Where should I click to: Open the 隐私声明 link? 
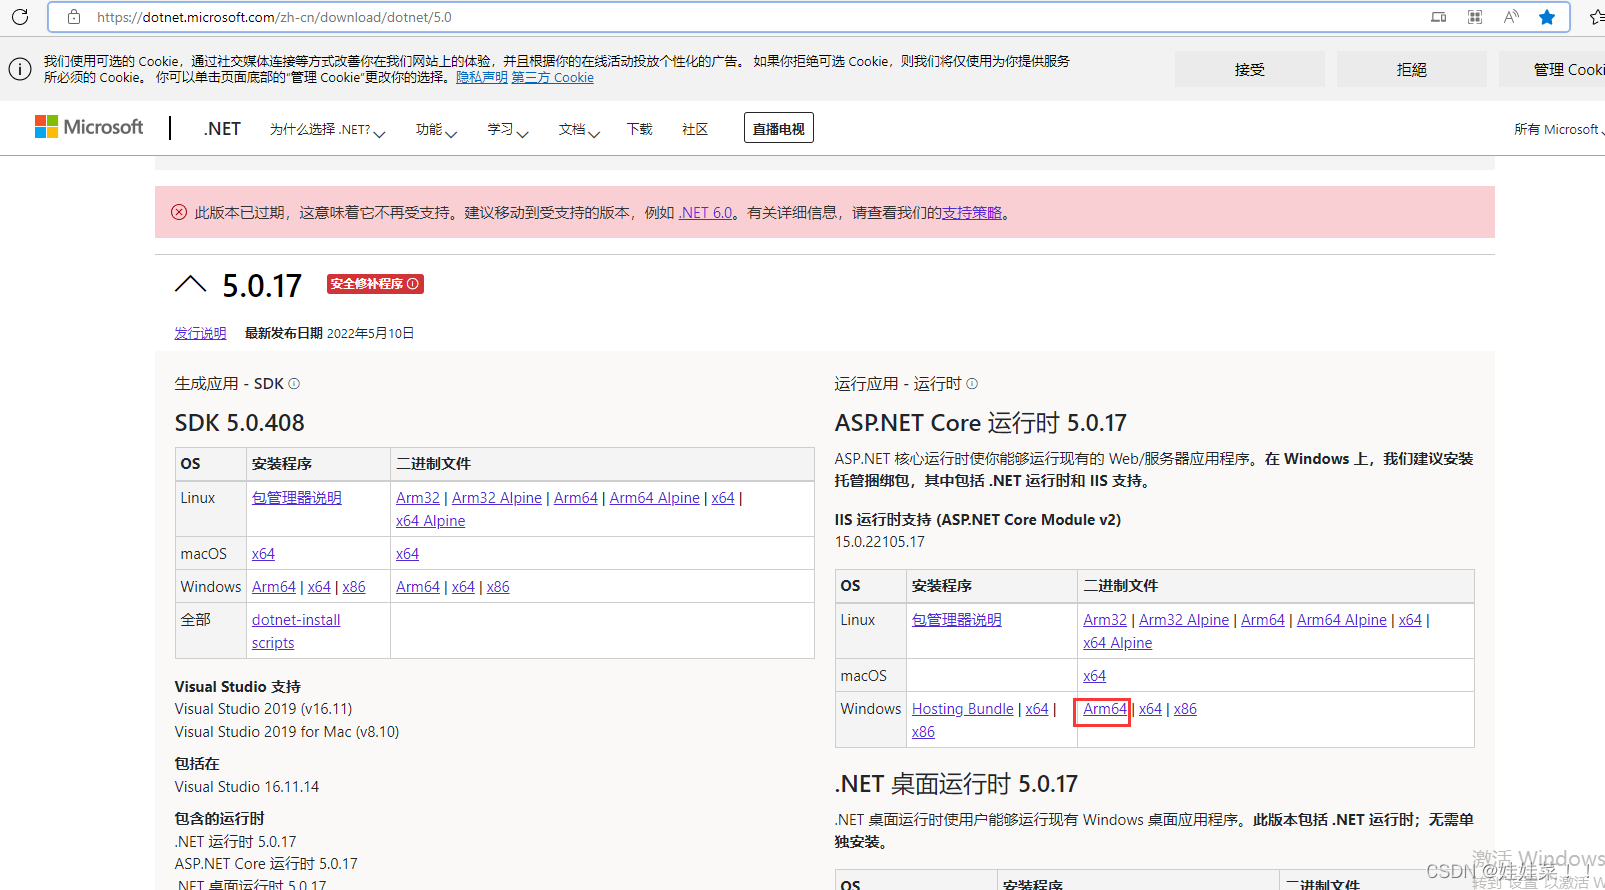click(x=482, y=77)
